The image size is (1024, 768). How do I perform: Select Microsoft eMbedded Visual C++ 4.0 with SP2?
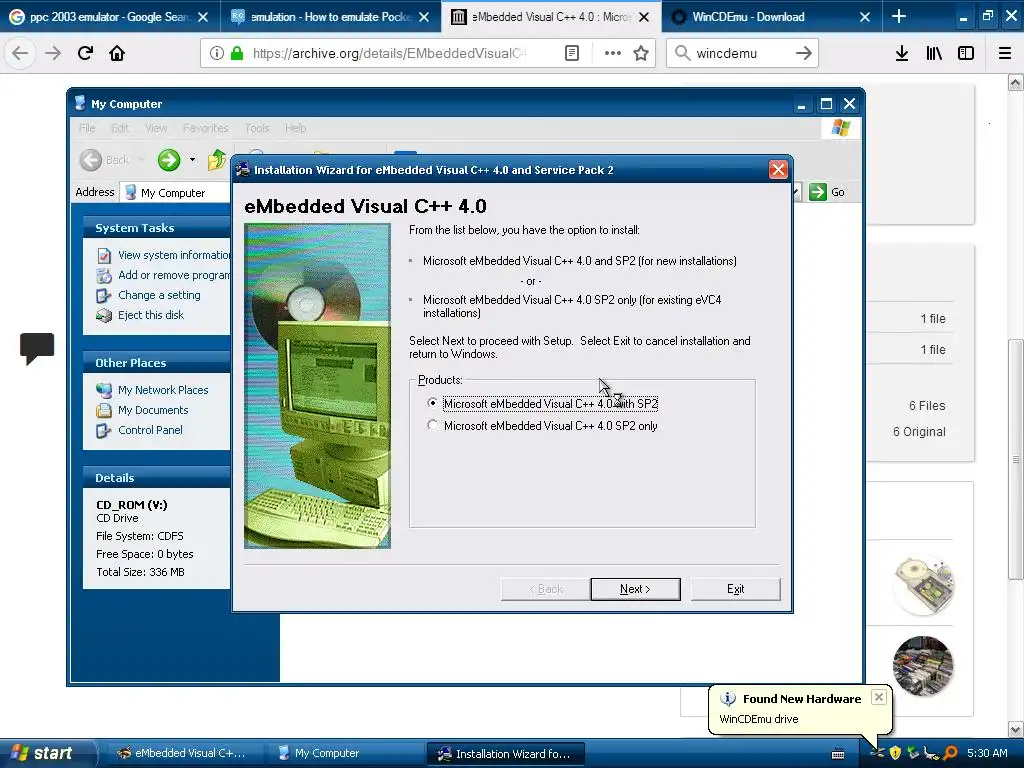[432, 403]
